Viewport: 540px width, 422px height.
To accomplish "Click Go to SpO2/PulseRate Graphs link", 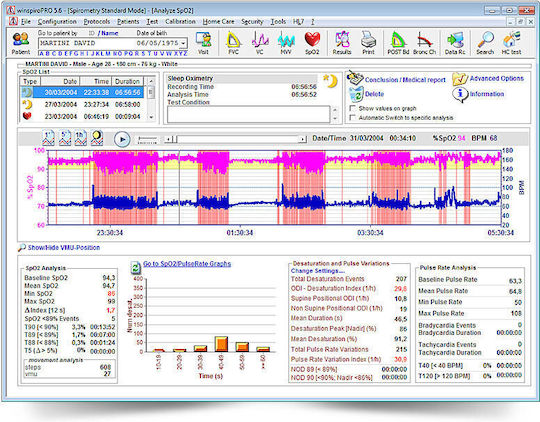I will [187, 264].
